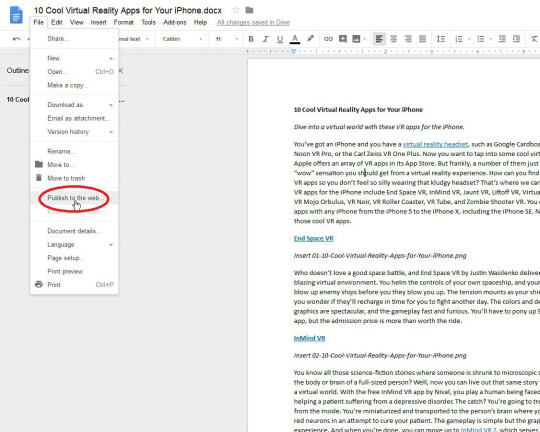540x432 pixels.
Task: Open the Add-ons menu
Action: [x=175, y=22]
